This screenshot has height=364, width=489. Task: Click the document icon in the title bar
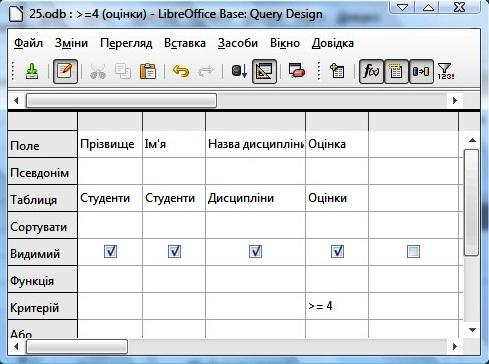16,14
